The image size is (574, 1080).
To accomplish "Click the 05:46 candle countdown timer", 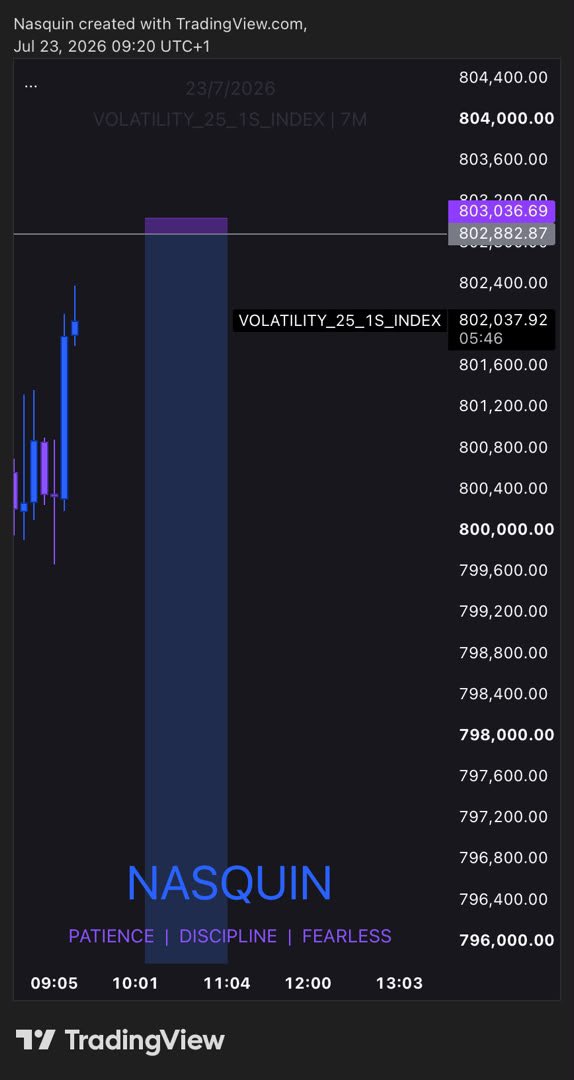I will 481,339.
